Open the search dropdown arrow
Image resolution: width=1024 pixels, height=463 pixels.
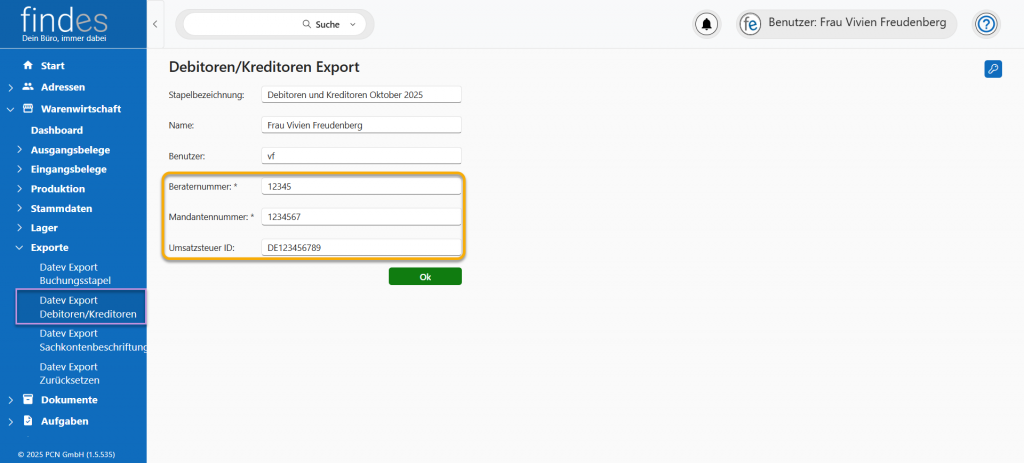click(x=354, y=24)
